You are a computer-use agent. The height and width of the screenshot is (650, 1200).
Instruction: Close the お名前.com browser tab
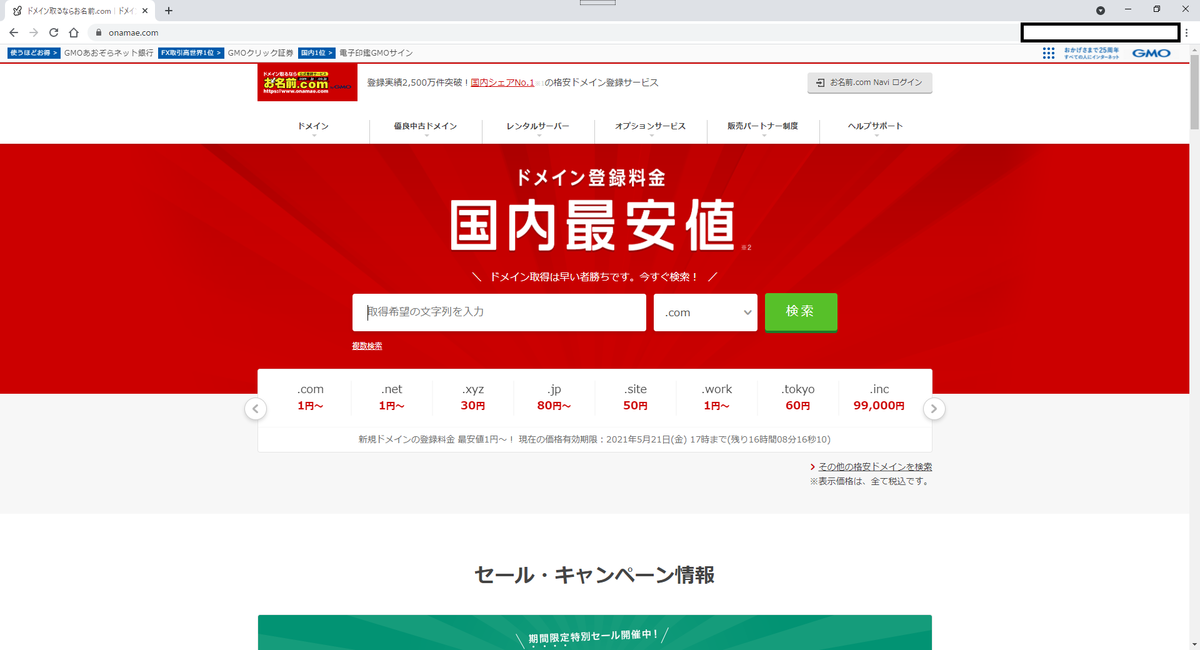[x=146, y=10]
